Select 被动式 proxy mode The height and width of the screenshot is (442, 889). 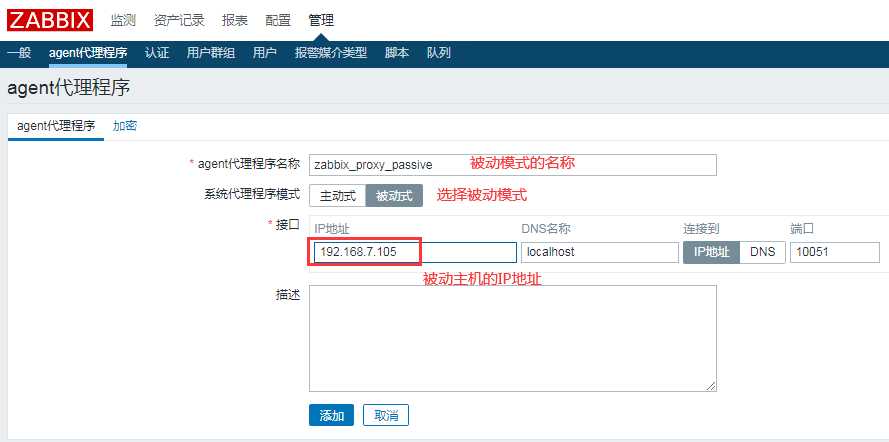(395, 196)
